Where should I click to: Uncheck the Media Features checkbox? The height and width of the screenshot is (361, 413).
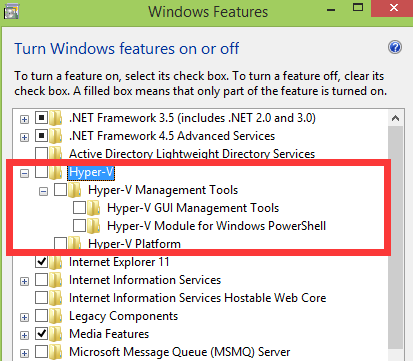(x=41, y=334)
